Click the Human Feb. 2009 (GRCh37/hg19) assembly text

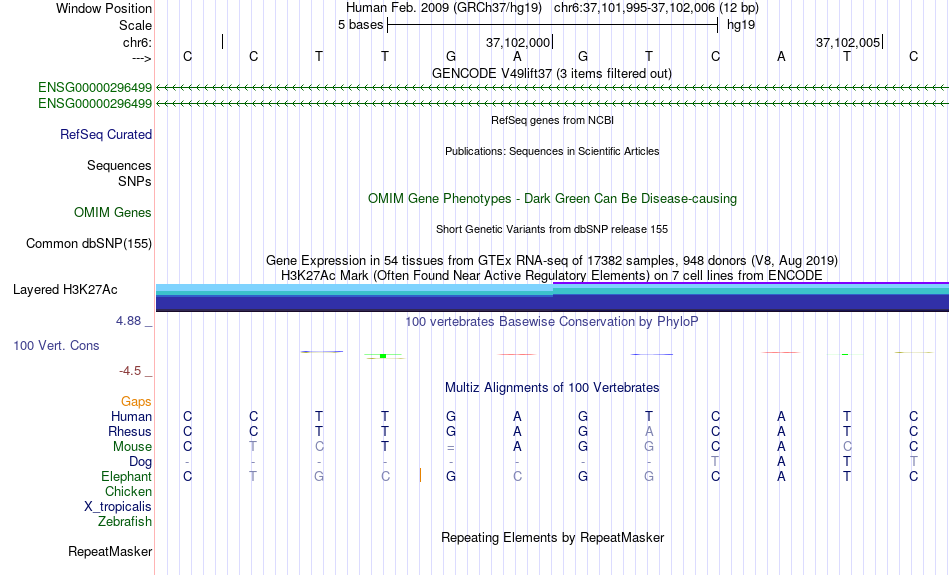tap(443, 8)
